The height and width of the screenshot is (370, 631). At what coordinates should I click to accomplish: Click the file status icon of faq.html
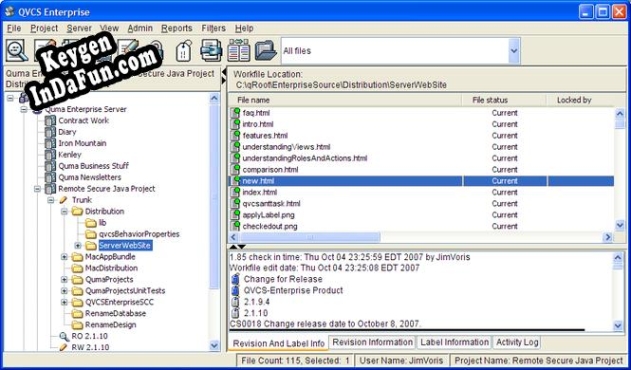point(235,113)
